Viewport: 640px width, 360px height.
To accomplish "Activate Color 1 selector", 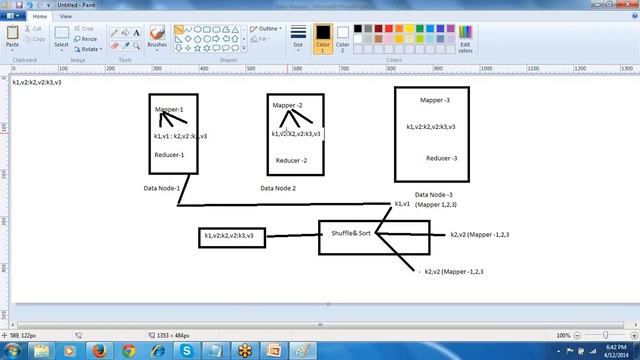I will [322, 39].
